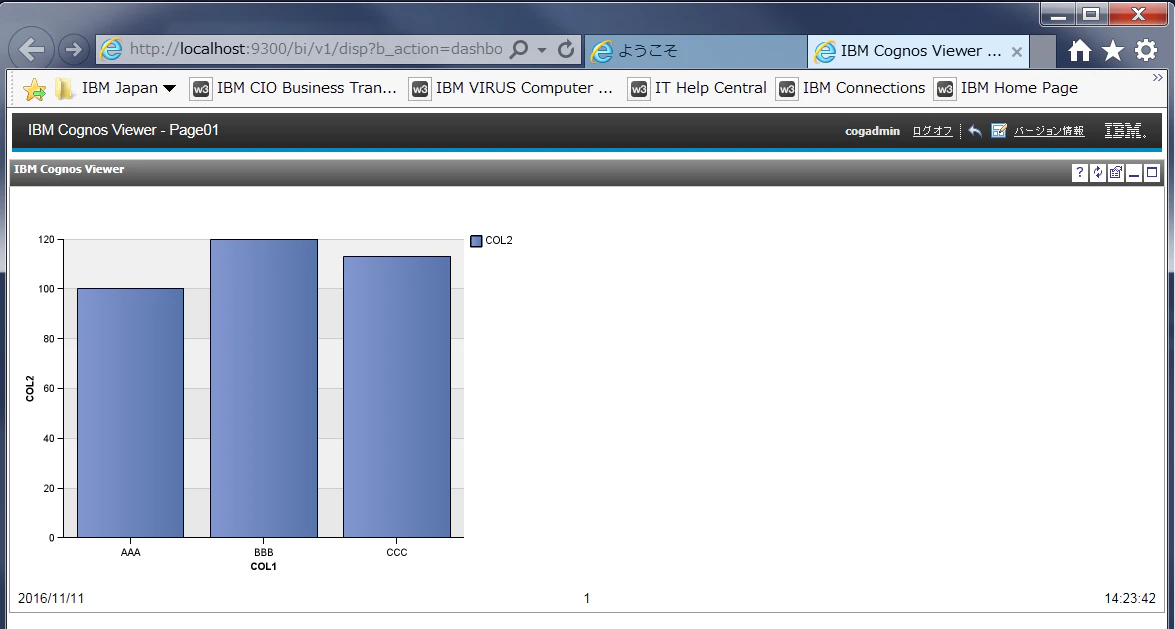Open the portlet help question mark icon
Image resolution: width=1175 pixels, height=629 pixels.
(1079, 173)
